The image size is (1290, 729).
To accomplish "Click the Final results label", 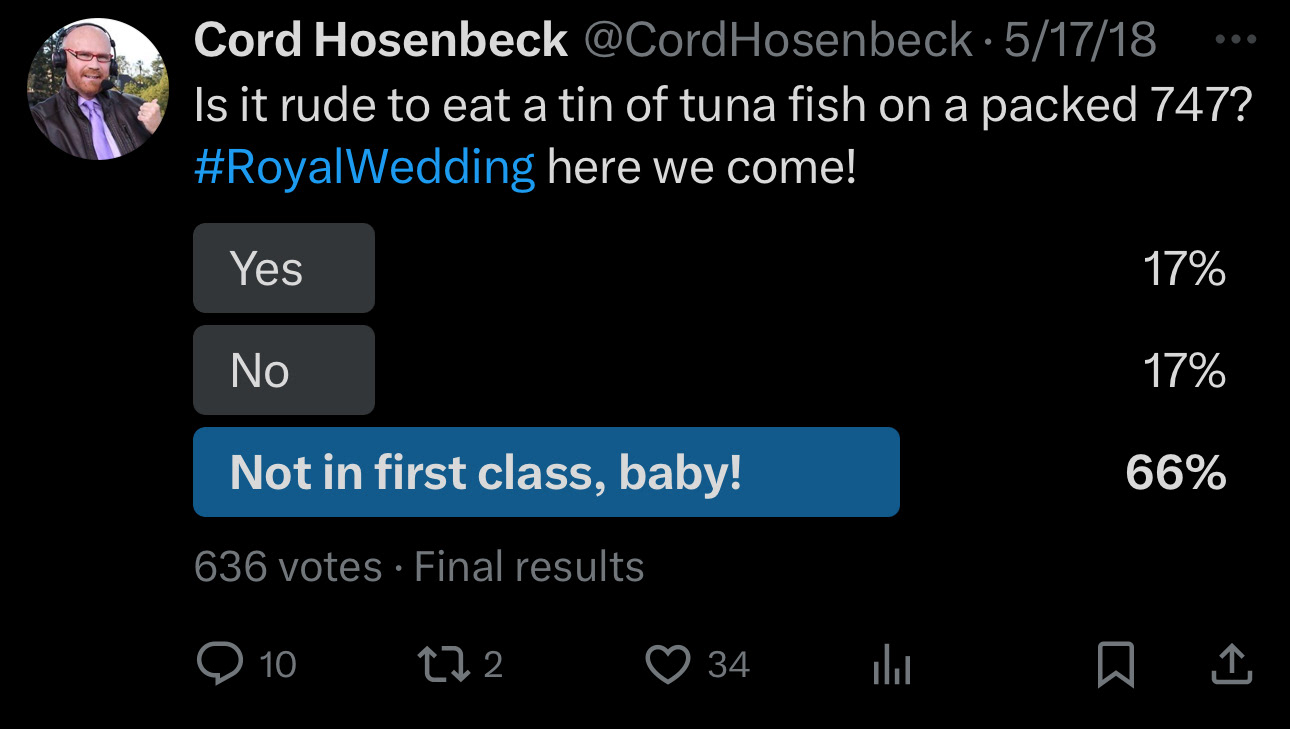I will tap(529, 567).
